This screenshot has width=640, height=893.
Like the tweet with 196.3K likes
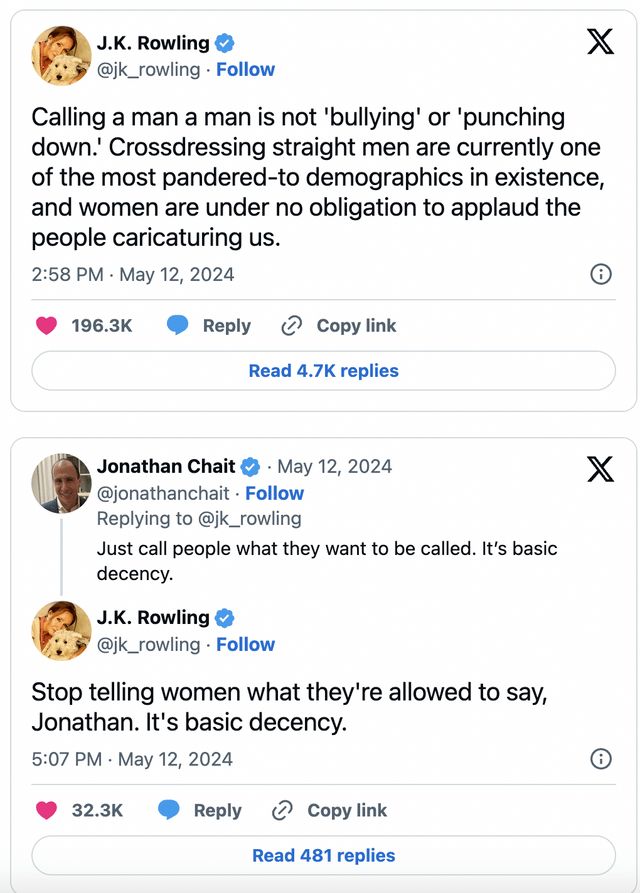pyautogui.click(x=46, y=325)
